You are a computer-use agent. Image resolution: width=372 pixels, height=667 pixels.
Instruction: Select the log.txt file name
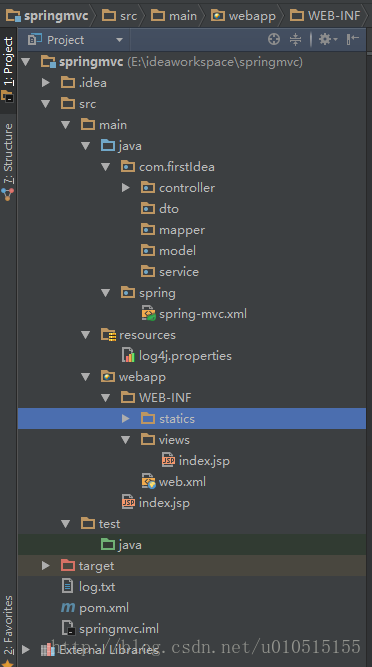(97, 587)
